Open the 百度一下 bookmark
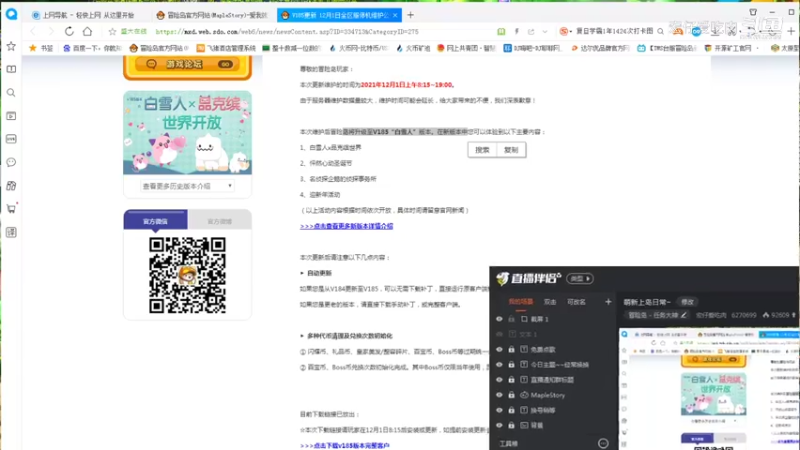This screenshot has height=450, width=800. click(92, 48)
